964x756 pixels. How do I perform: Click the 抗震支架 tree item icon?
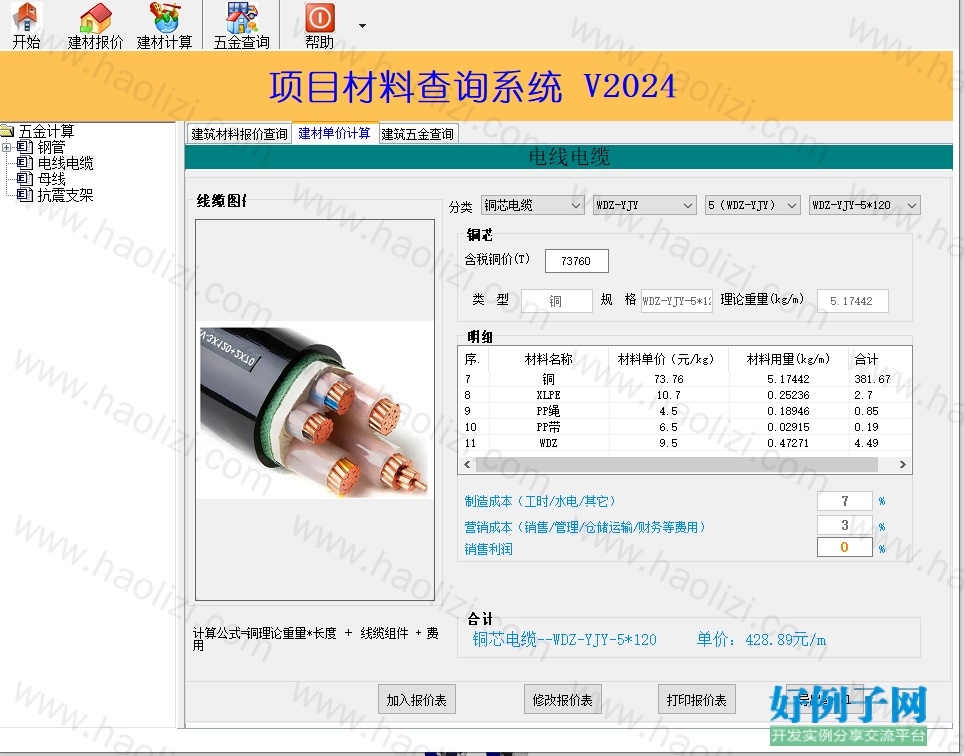coord(25,195)
